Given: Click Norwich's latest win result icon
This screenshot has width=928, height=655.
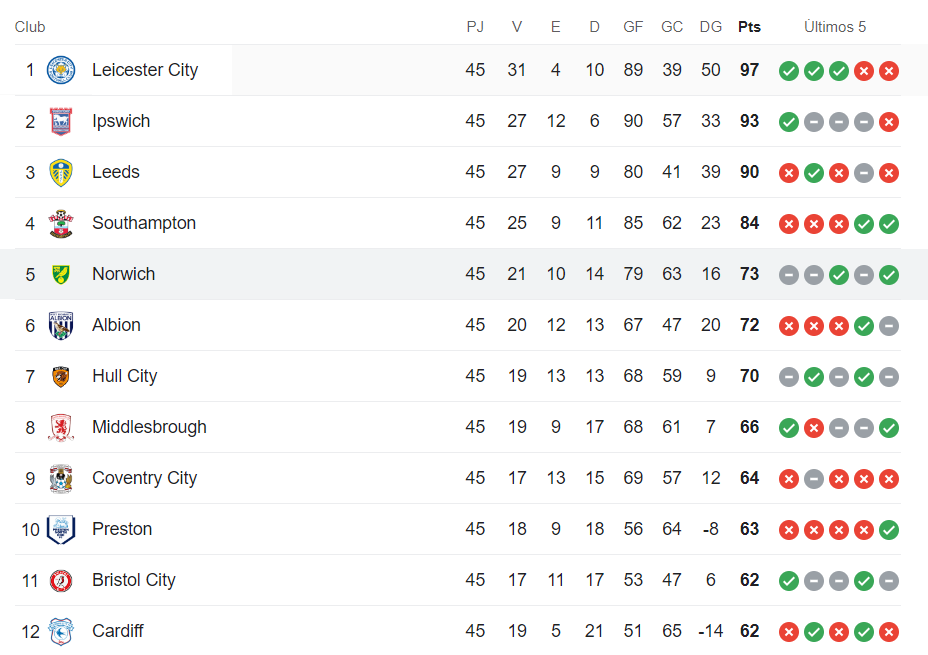Looking at the screenshot, I should (x=889, y=275).
